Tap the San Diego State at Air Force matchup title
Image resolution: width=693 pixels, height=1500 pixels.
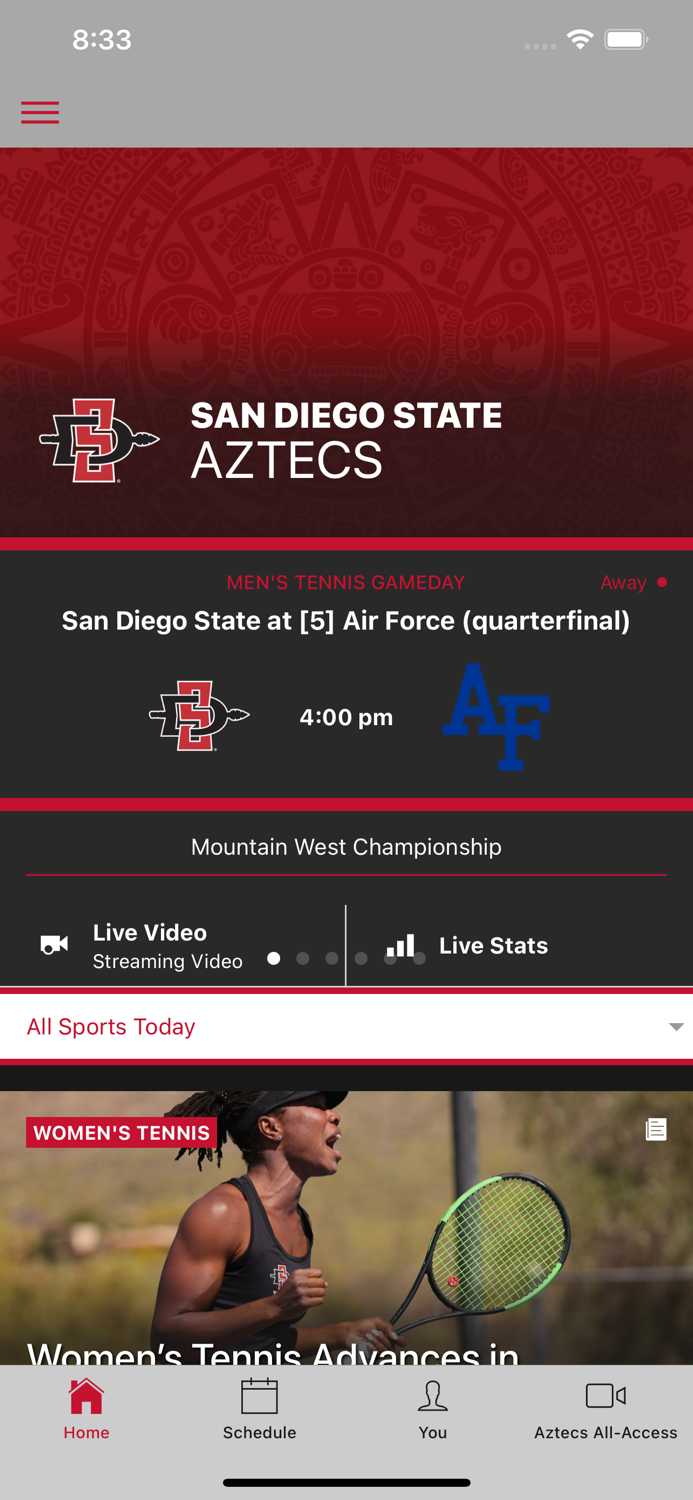346,621
